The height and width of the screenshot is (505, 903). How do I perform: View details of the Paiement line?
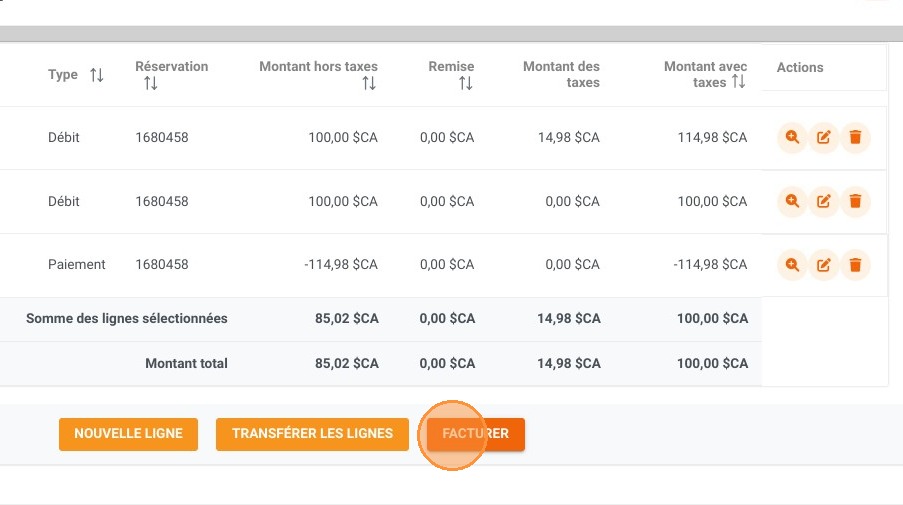point(792,264)
